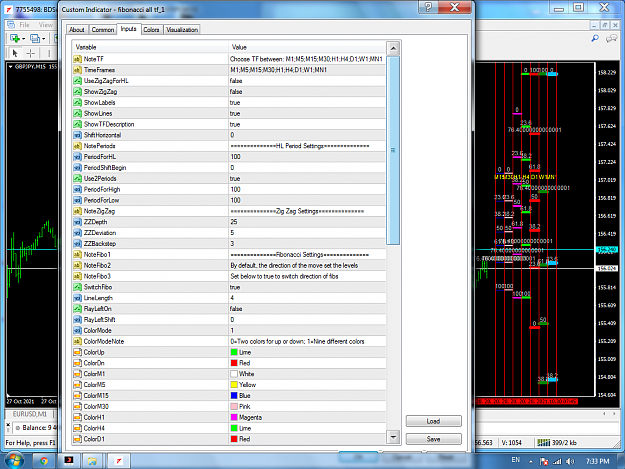Screen dimensions: 625x469
Task: Click the inputs list scrollbar thumb
Action: point(393,150)
